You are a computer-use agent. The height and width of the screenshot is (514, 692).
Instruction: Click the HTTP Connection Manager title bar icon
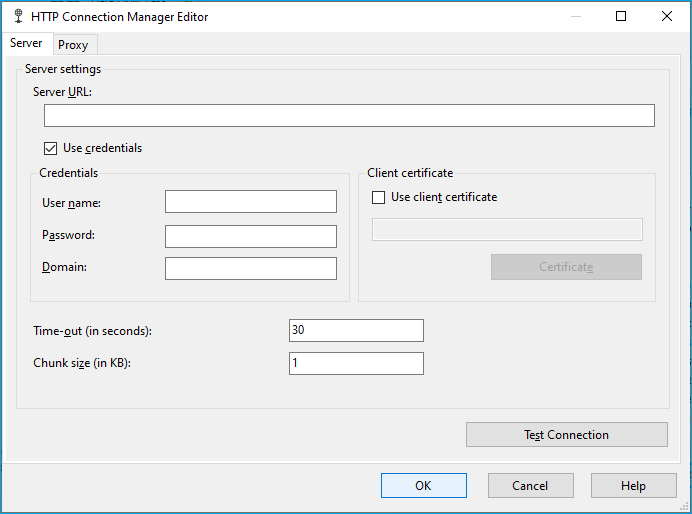[18, 16]
